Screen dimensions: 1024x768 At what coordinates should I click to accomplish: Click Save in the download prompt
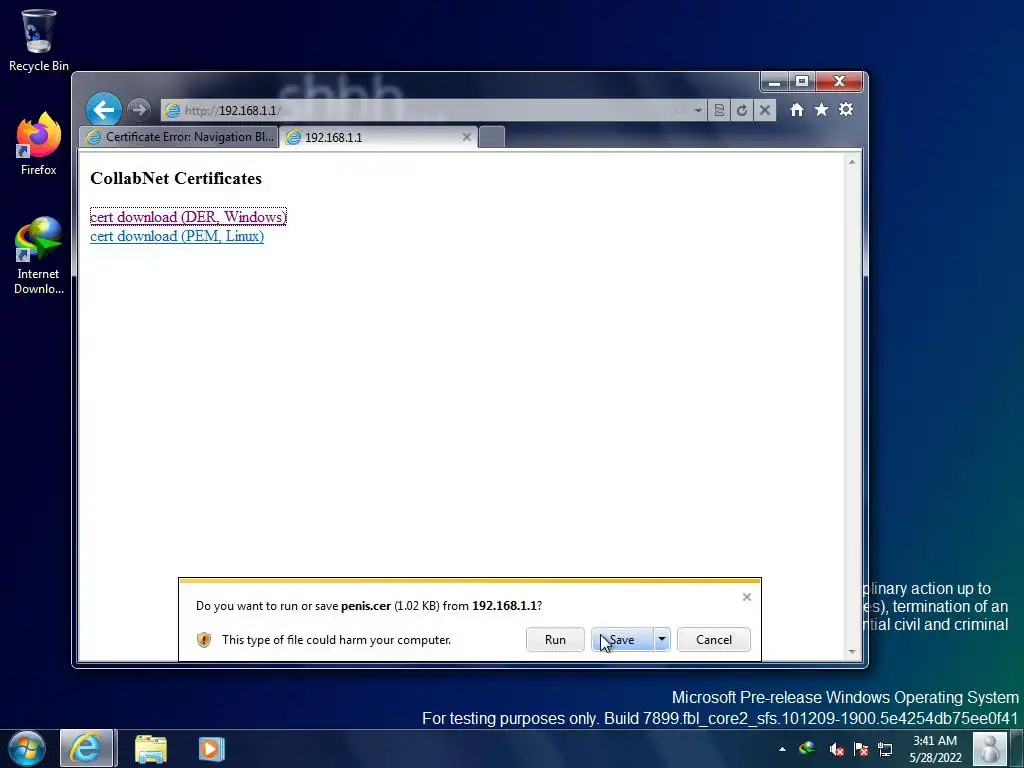(x=622, y=639)
